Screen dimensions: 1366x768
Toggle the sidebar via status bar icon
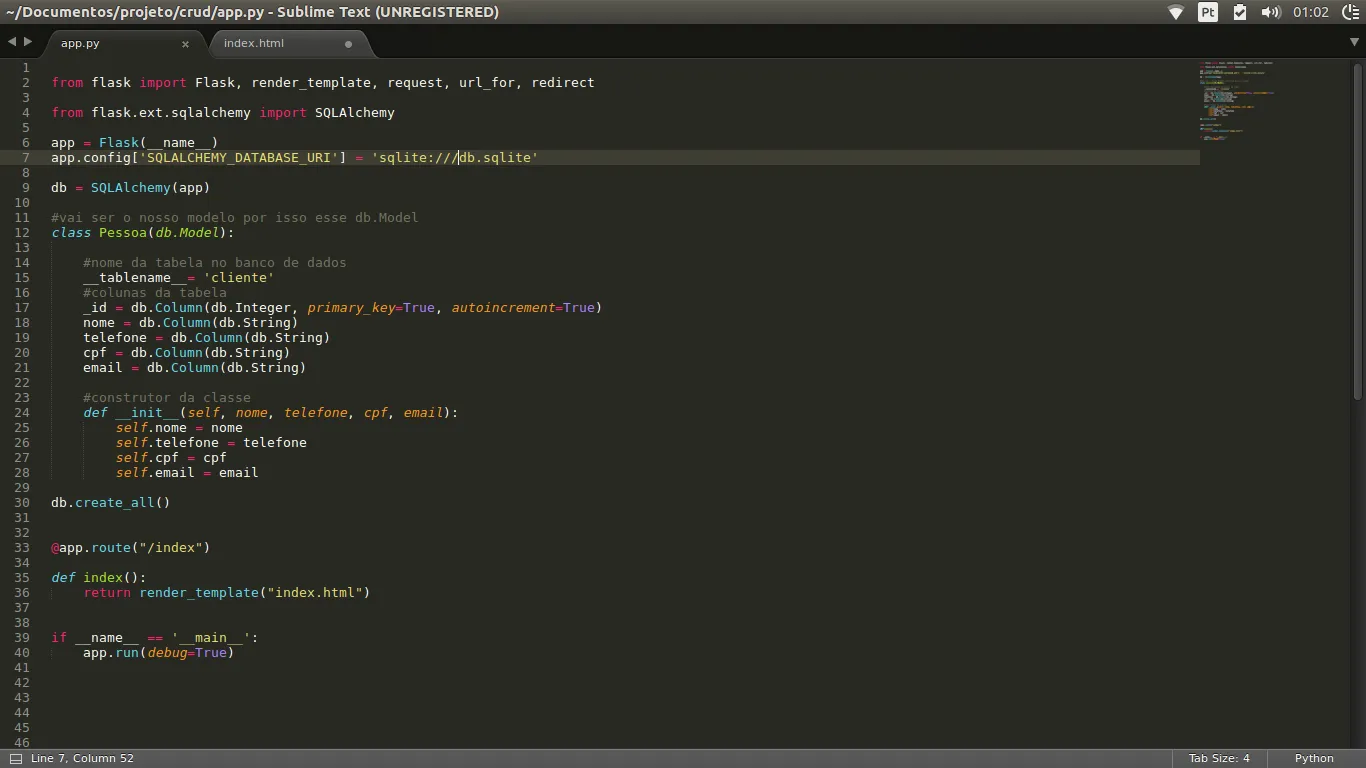(15, 759)
